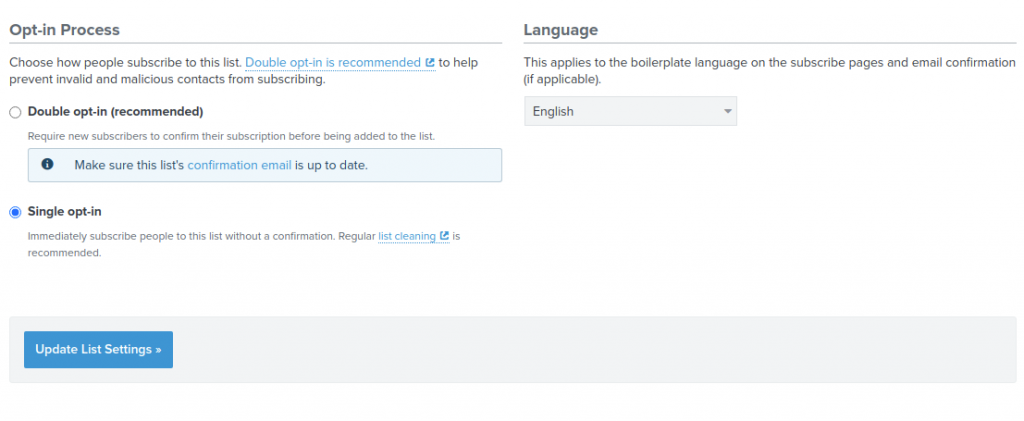Open the "Double opt-in is recommended" link
Screen dimensions: 1024x421
click(333, 63)
